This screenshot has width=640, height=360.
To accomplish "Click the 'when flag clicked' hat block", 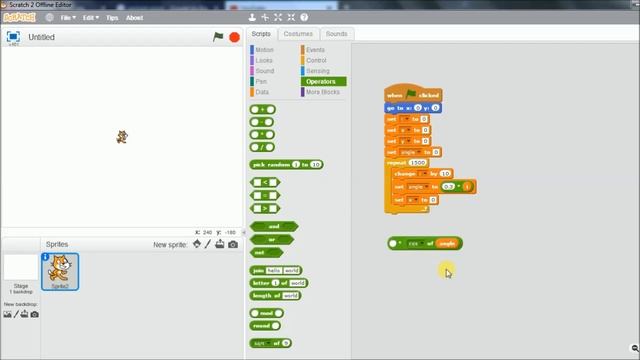I will (x=413, y=94).
